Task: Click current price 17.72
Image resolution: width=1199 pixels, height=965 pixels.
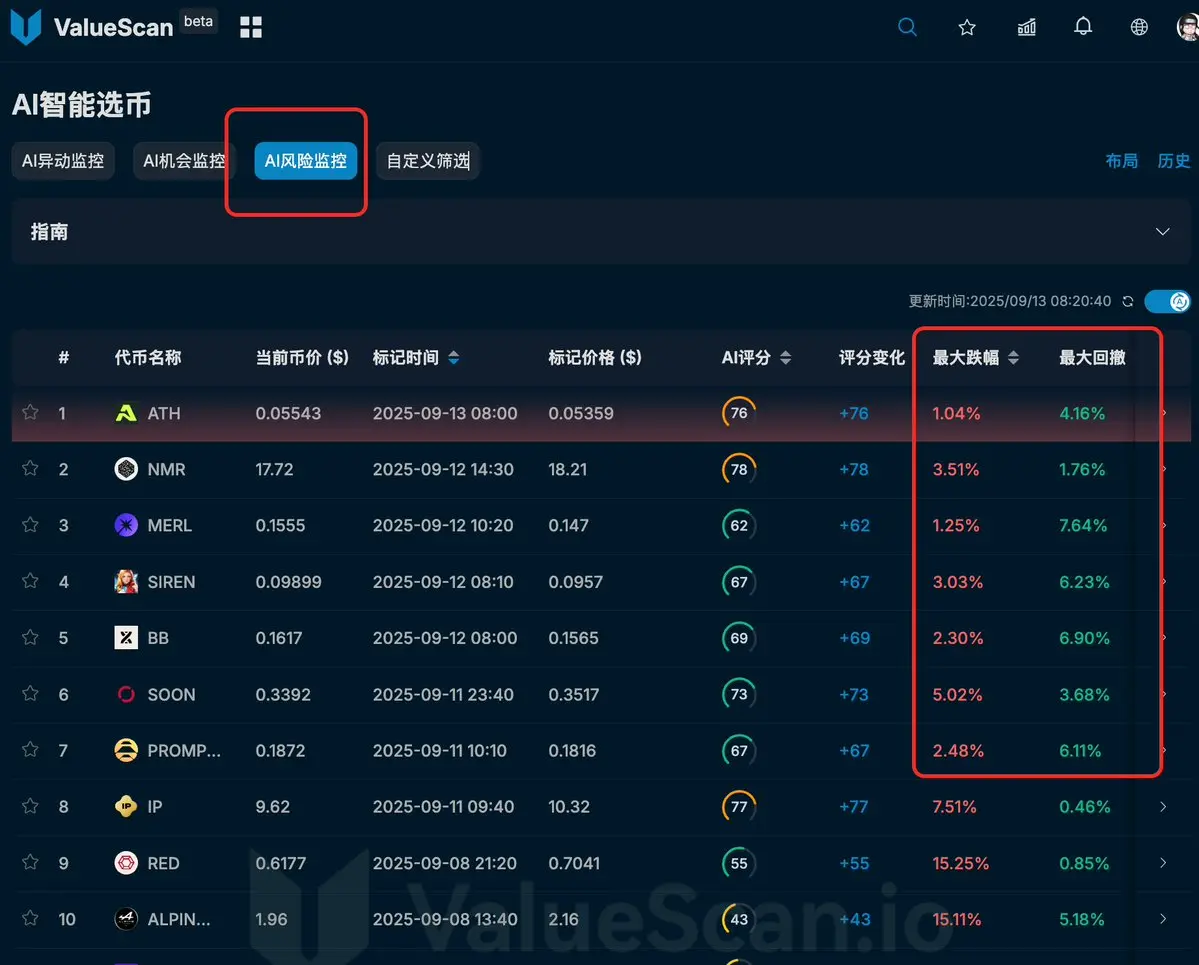Action: pos(275,470)
